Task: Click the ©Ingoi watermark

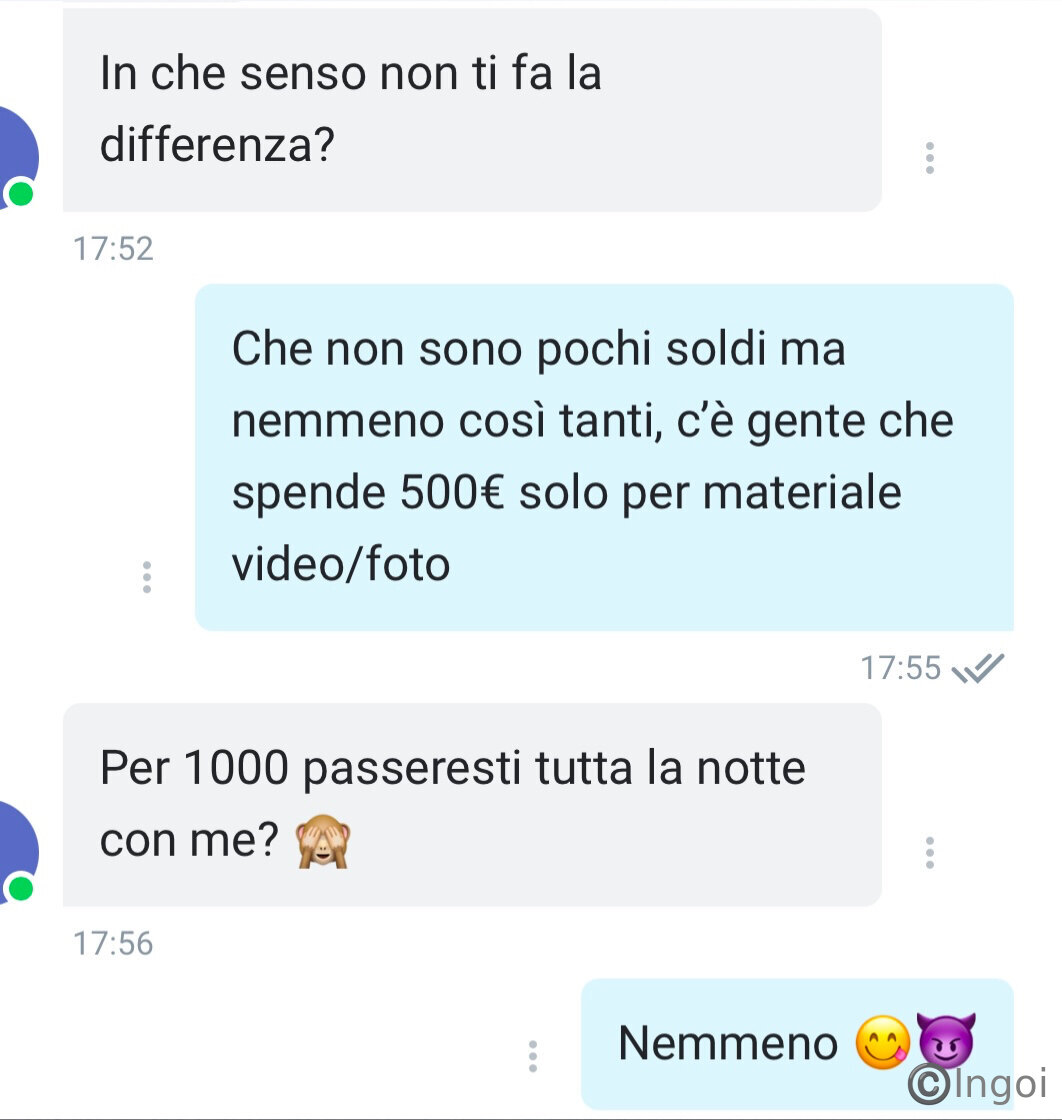Action: (978, 1084)
